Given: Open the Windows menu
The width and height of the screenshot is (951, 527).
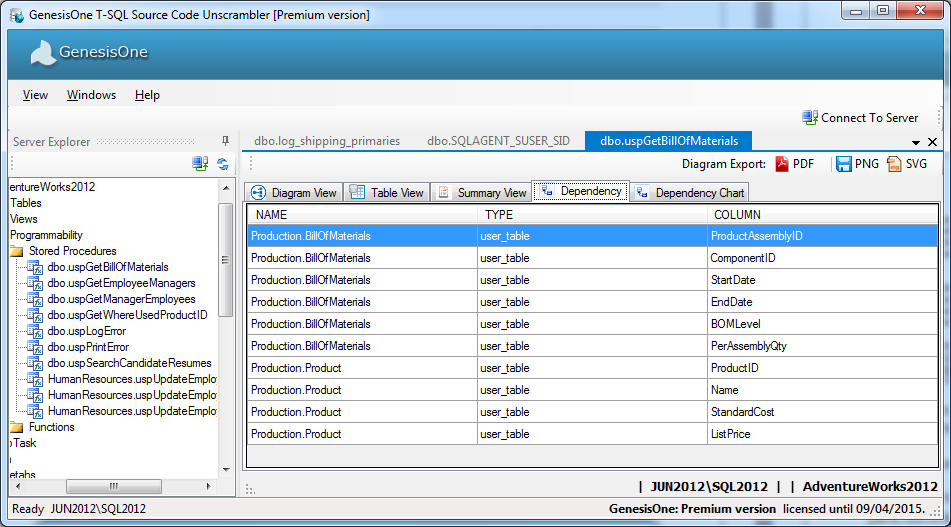Looking at the screenshot, I should (x=91, y=95).
